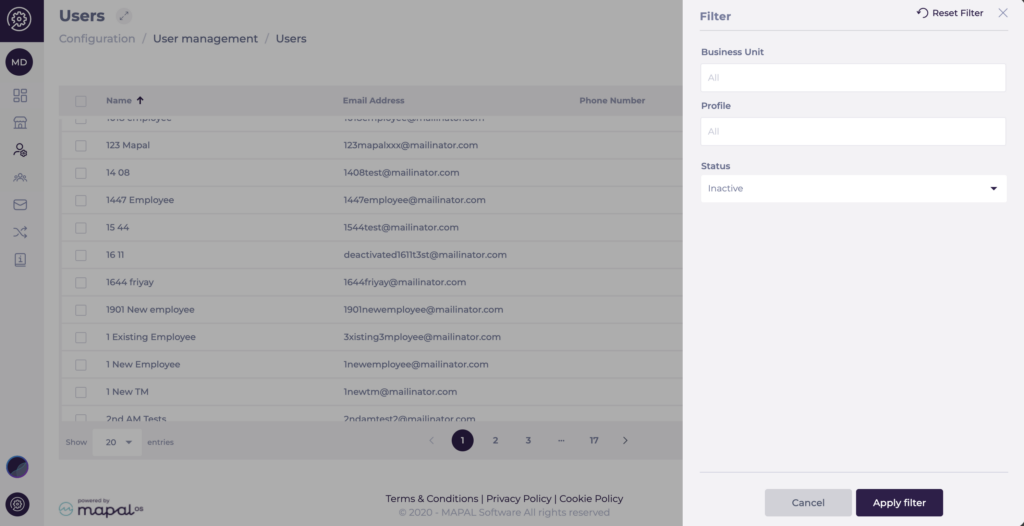Screen dimensions: 1024x526
Task: Click the Profile filter input field
Action: coord(853,131)
